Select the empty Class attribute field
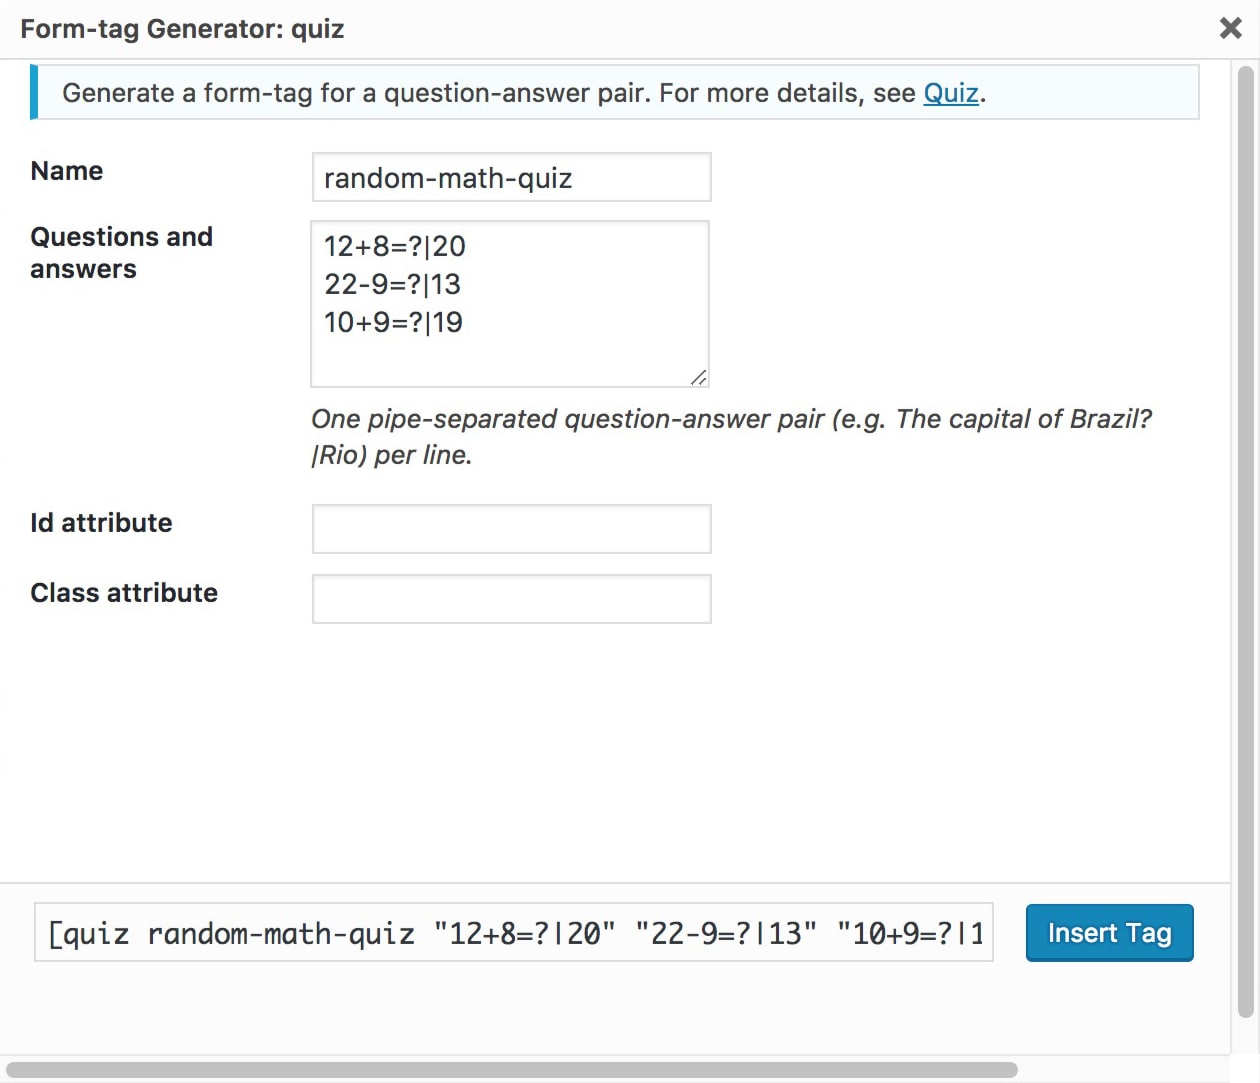The image size is (1260, 1083). [x=510, y=598]
